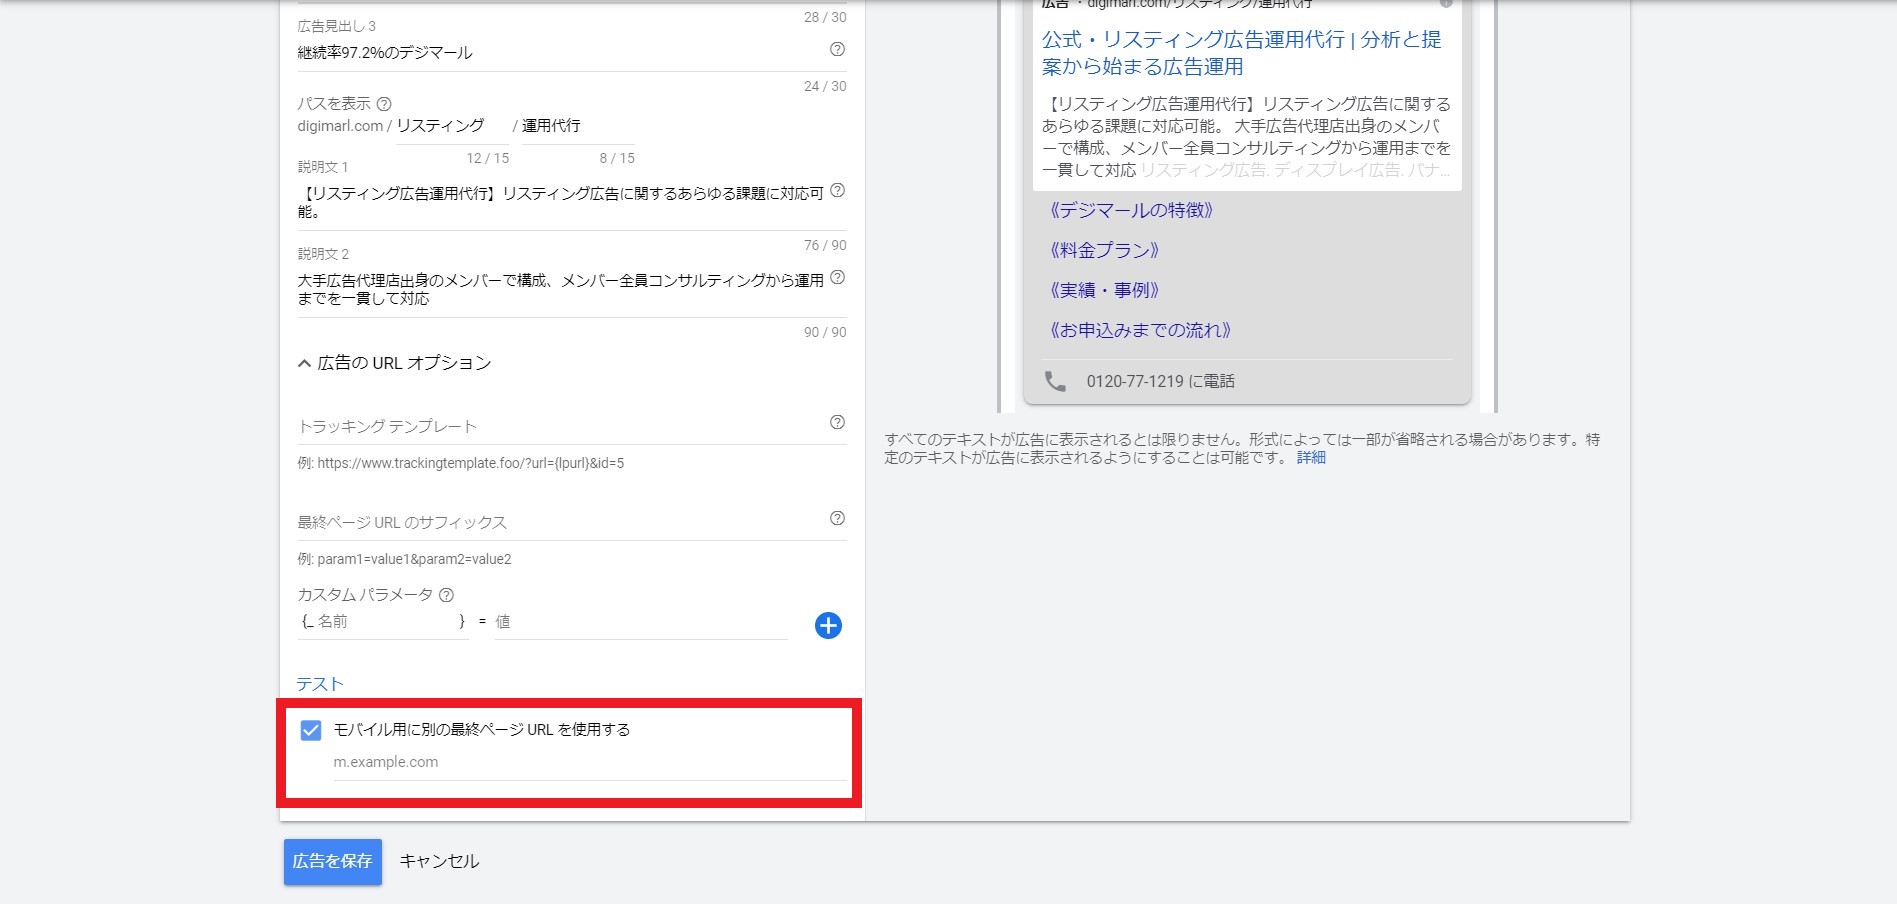Screen dimensions: 1897x904
Task: Click ad description text in preview
Action: [1246, 137]
